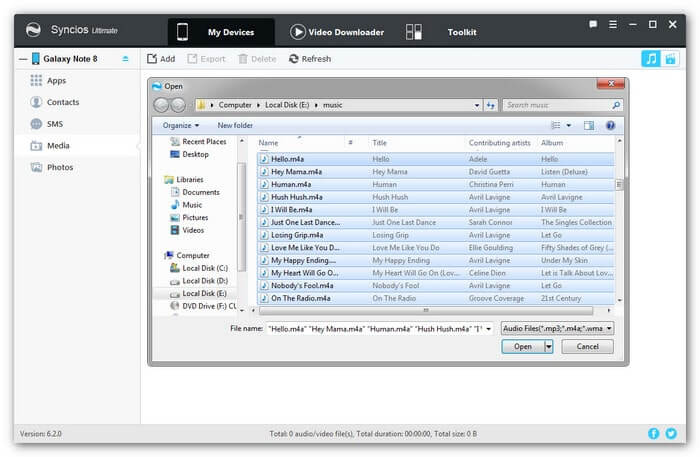The image size is (700, 457).
Task: Click the Cancel button
Action: point(587,346)
